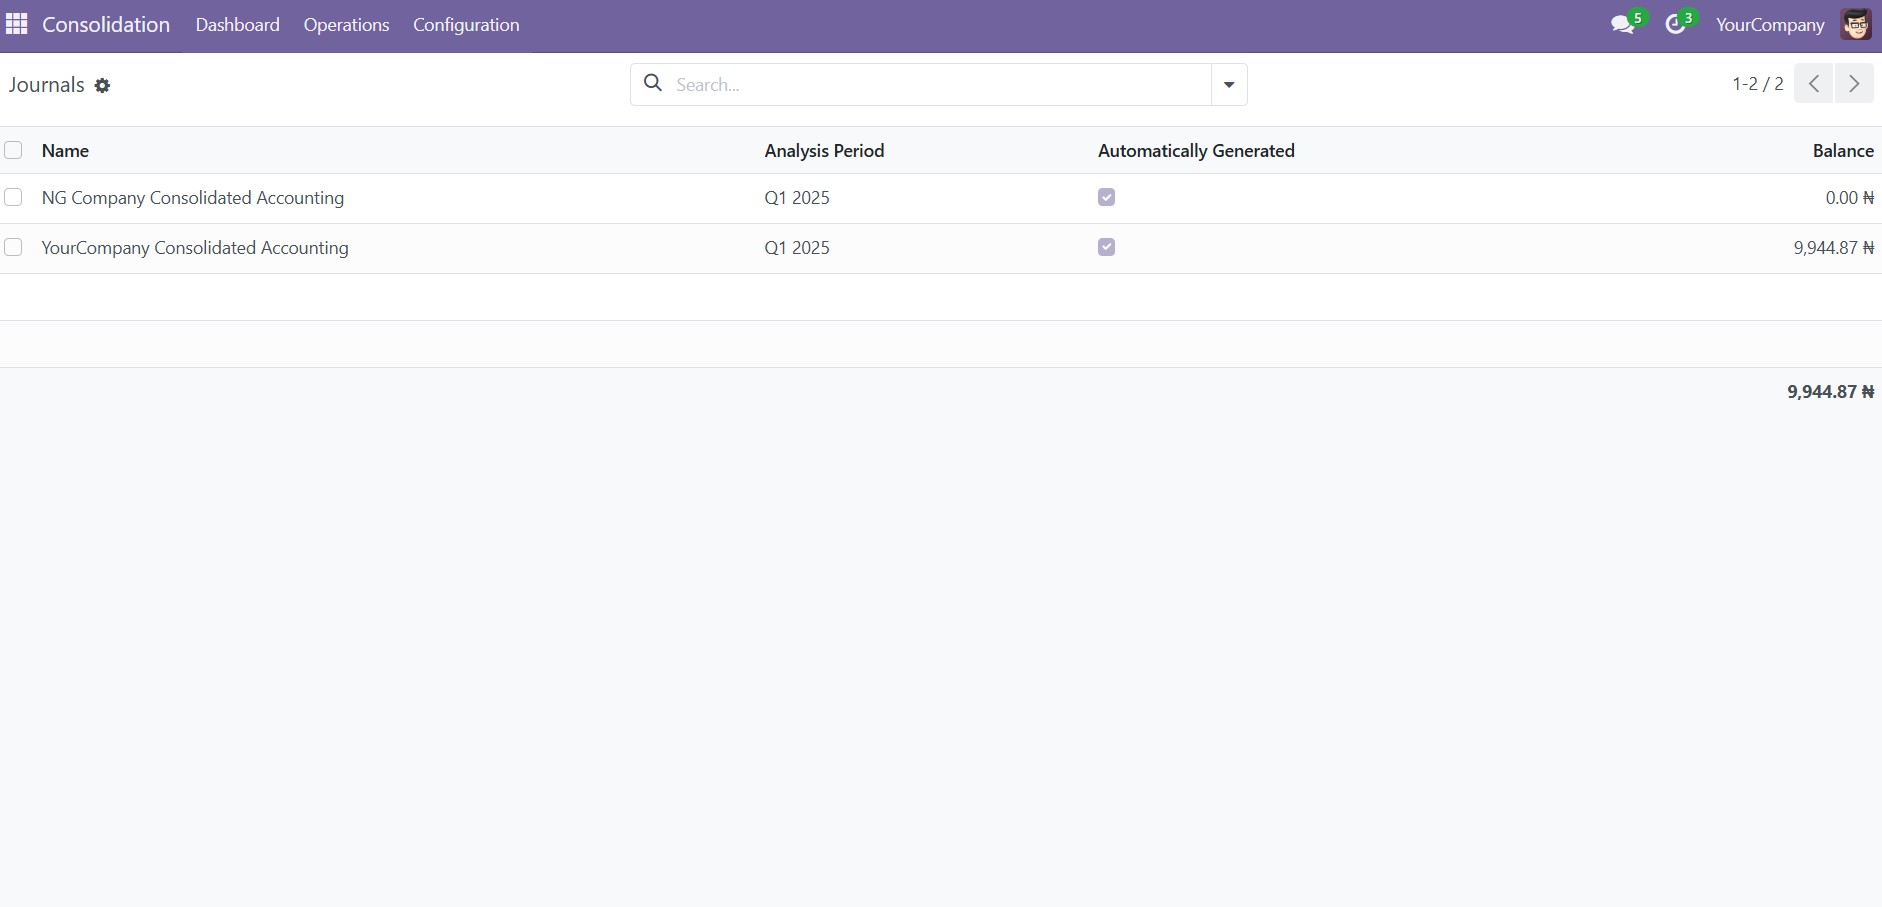The width and height of the screenshot is (1882, 907).
Task: Click the user avatar picture
Action: tap(1855, 25)
